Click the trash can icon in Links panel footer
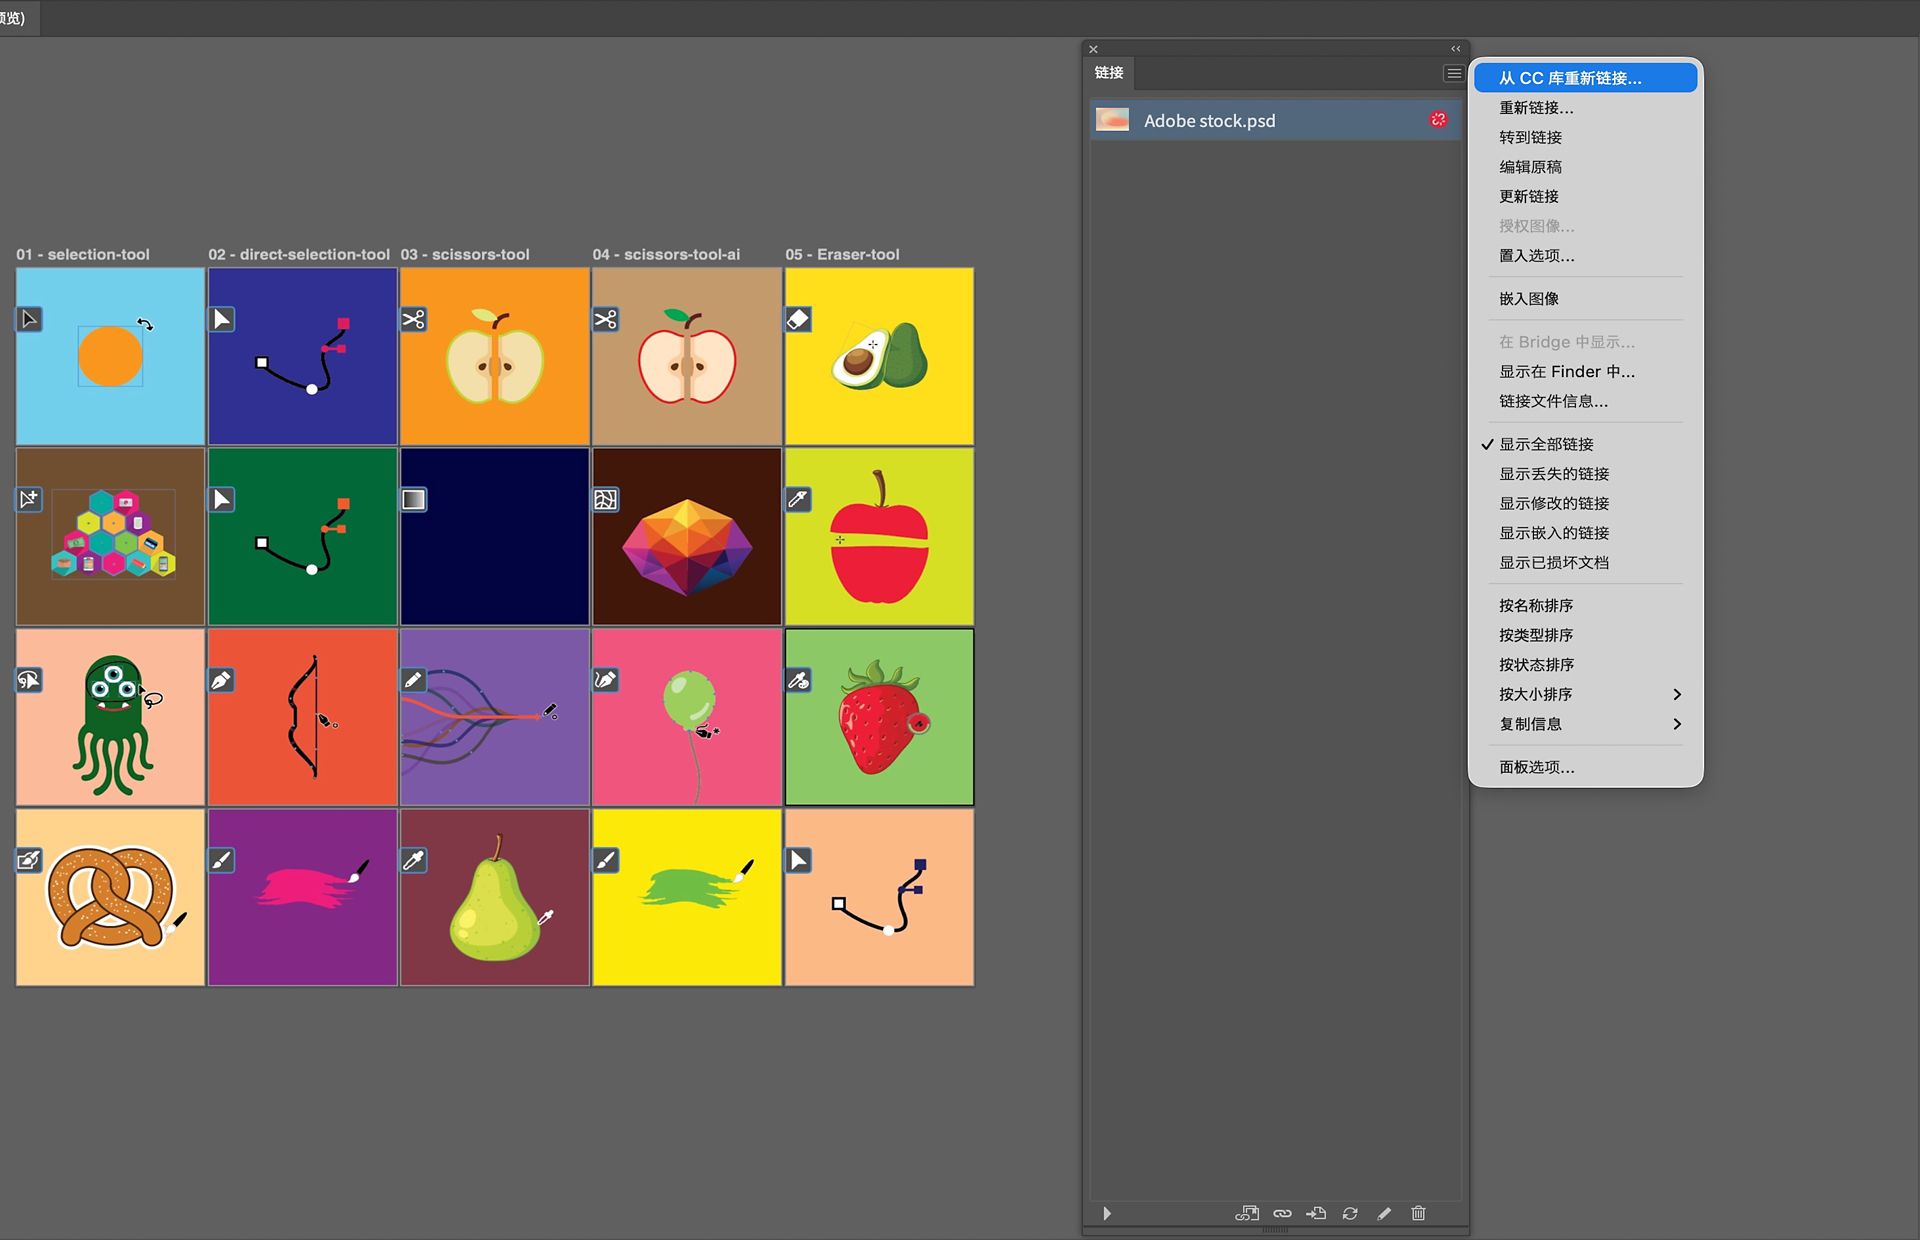Viewport: 1920px width, 1240px height. pos(1418,1213)
